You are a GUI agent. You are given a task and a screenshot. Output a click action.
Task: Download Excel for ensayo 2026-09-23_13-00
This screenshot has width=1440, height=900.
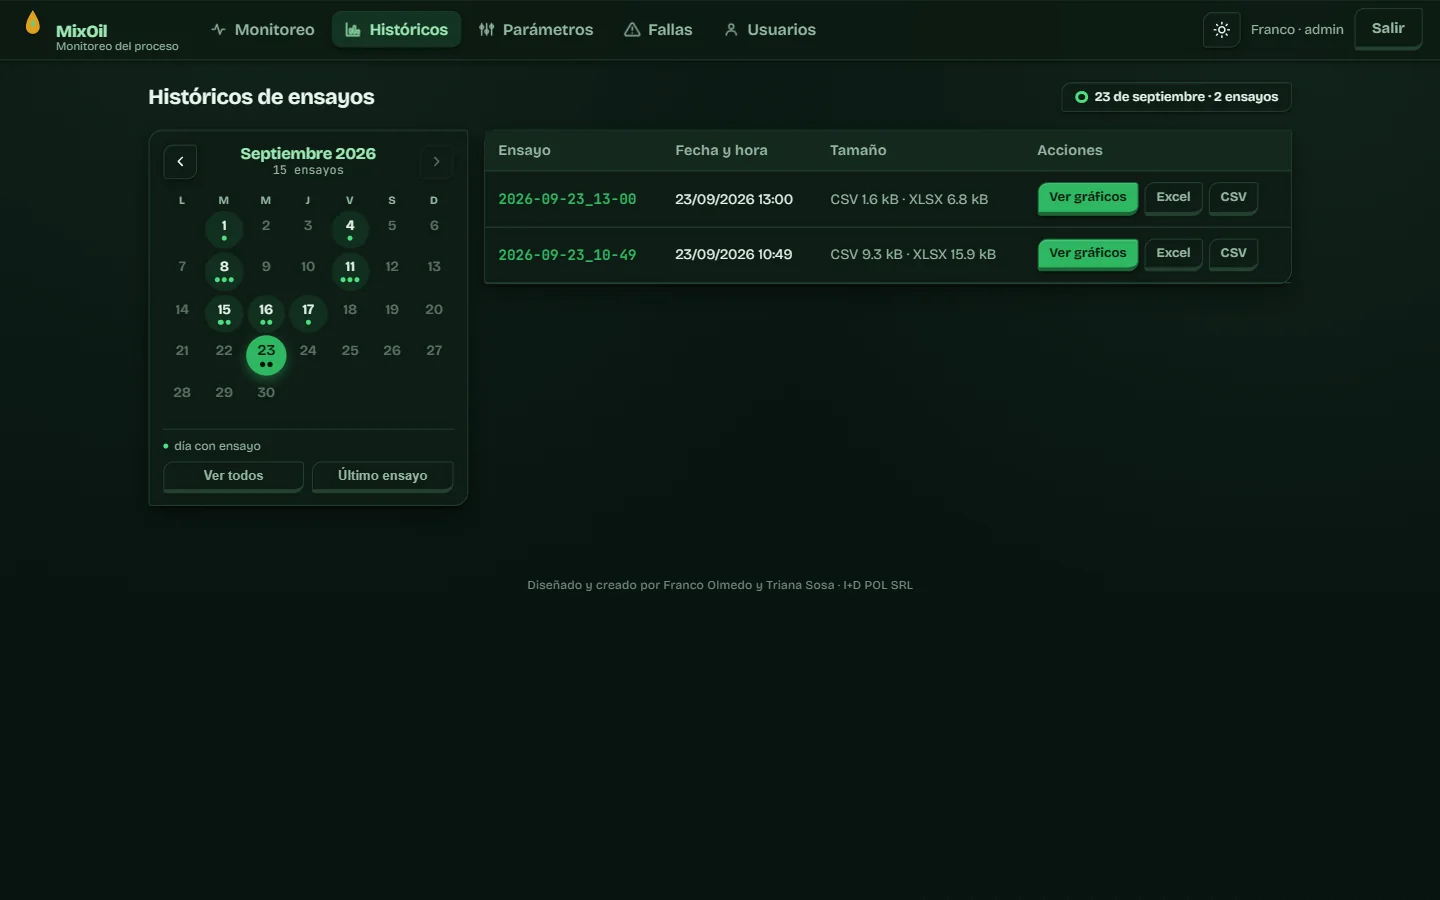click(x=1173, y=198)
